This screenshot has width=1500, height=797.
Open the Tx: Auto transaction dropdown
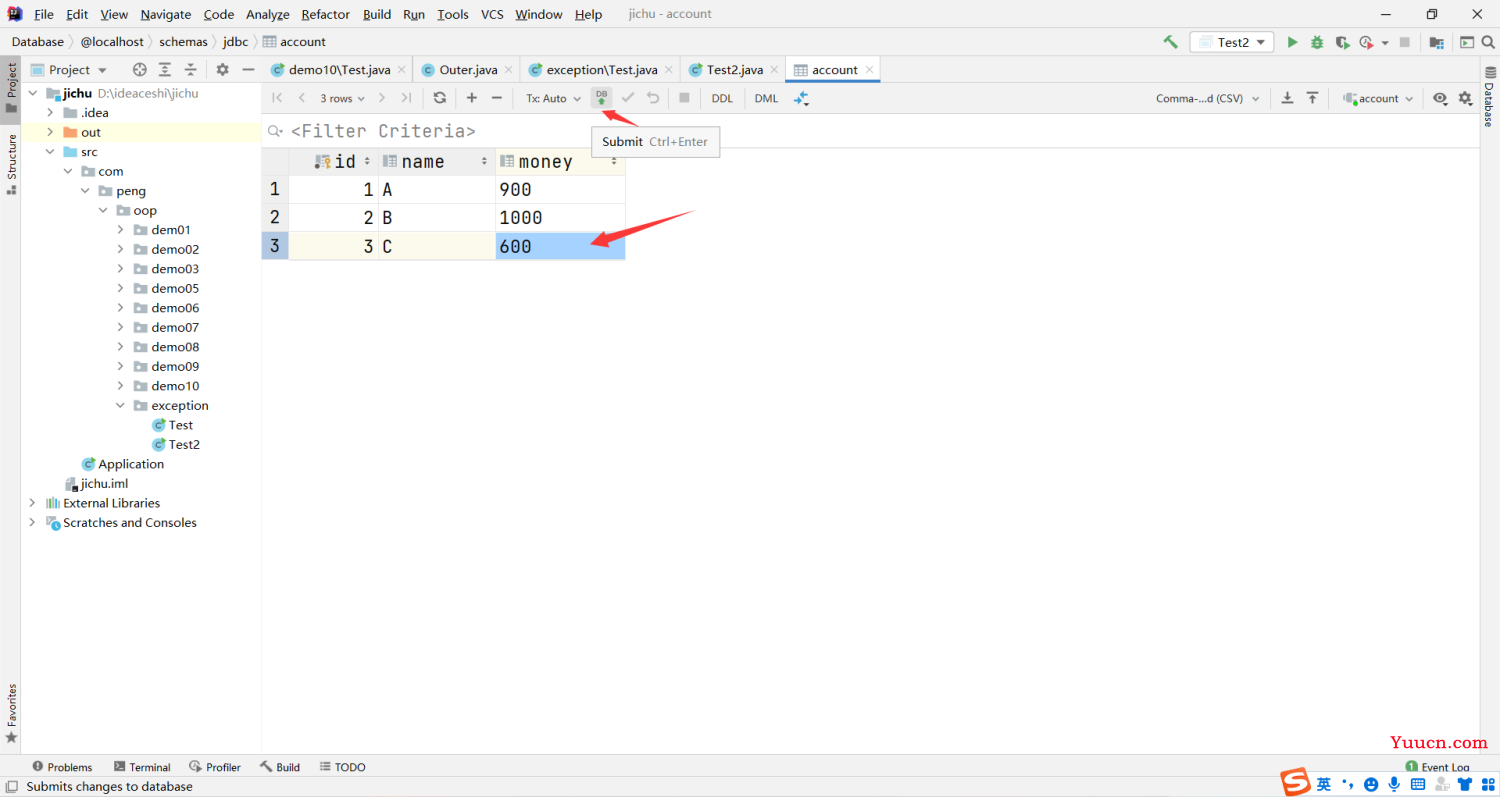(554, 98)
